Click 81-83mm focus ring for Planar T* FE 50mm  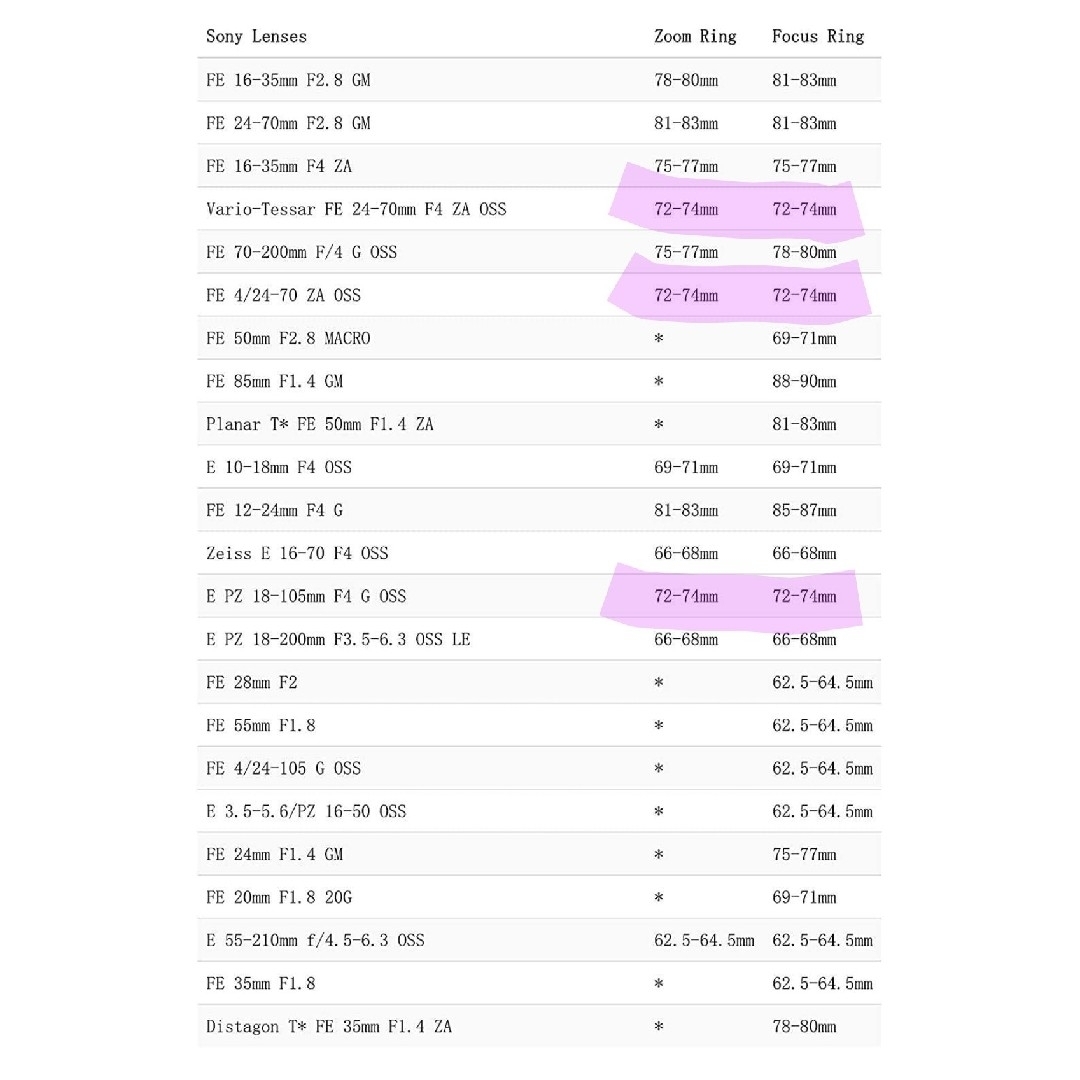(x=804, y=424)
